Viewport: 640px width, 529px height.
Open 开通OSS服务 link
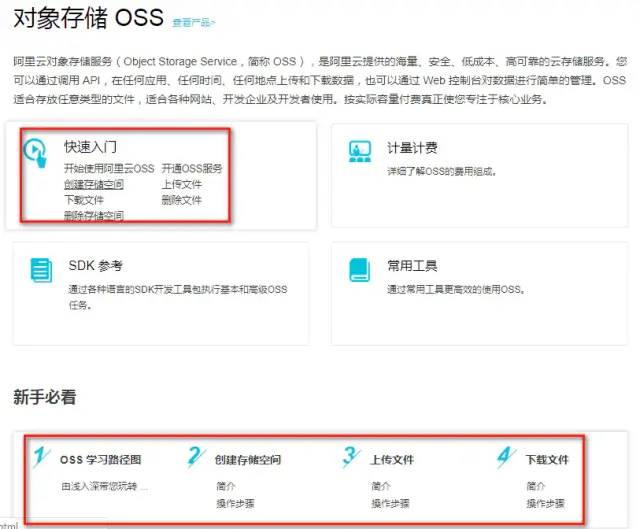point(192,169)
